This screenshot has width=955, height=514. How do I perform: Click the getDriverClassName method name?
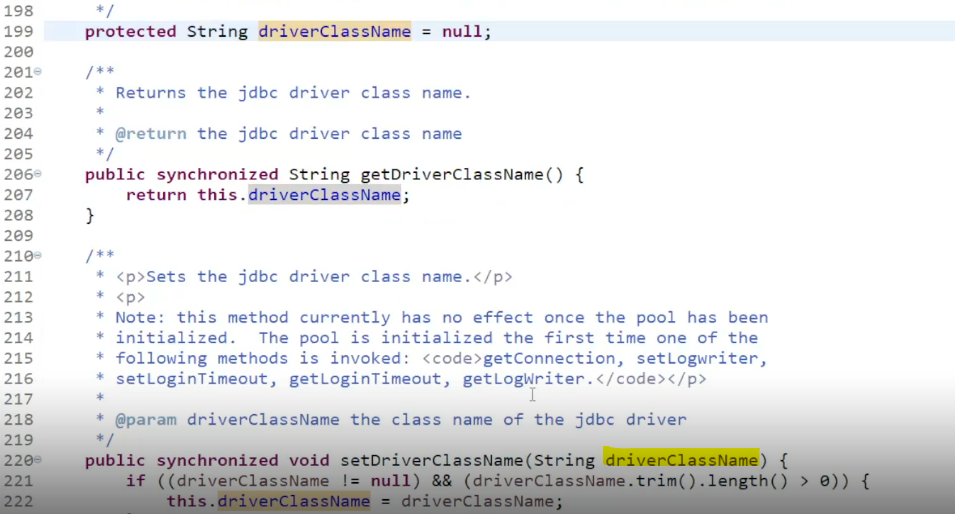coord(451,175)
